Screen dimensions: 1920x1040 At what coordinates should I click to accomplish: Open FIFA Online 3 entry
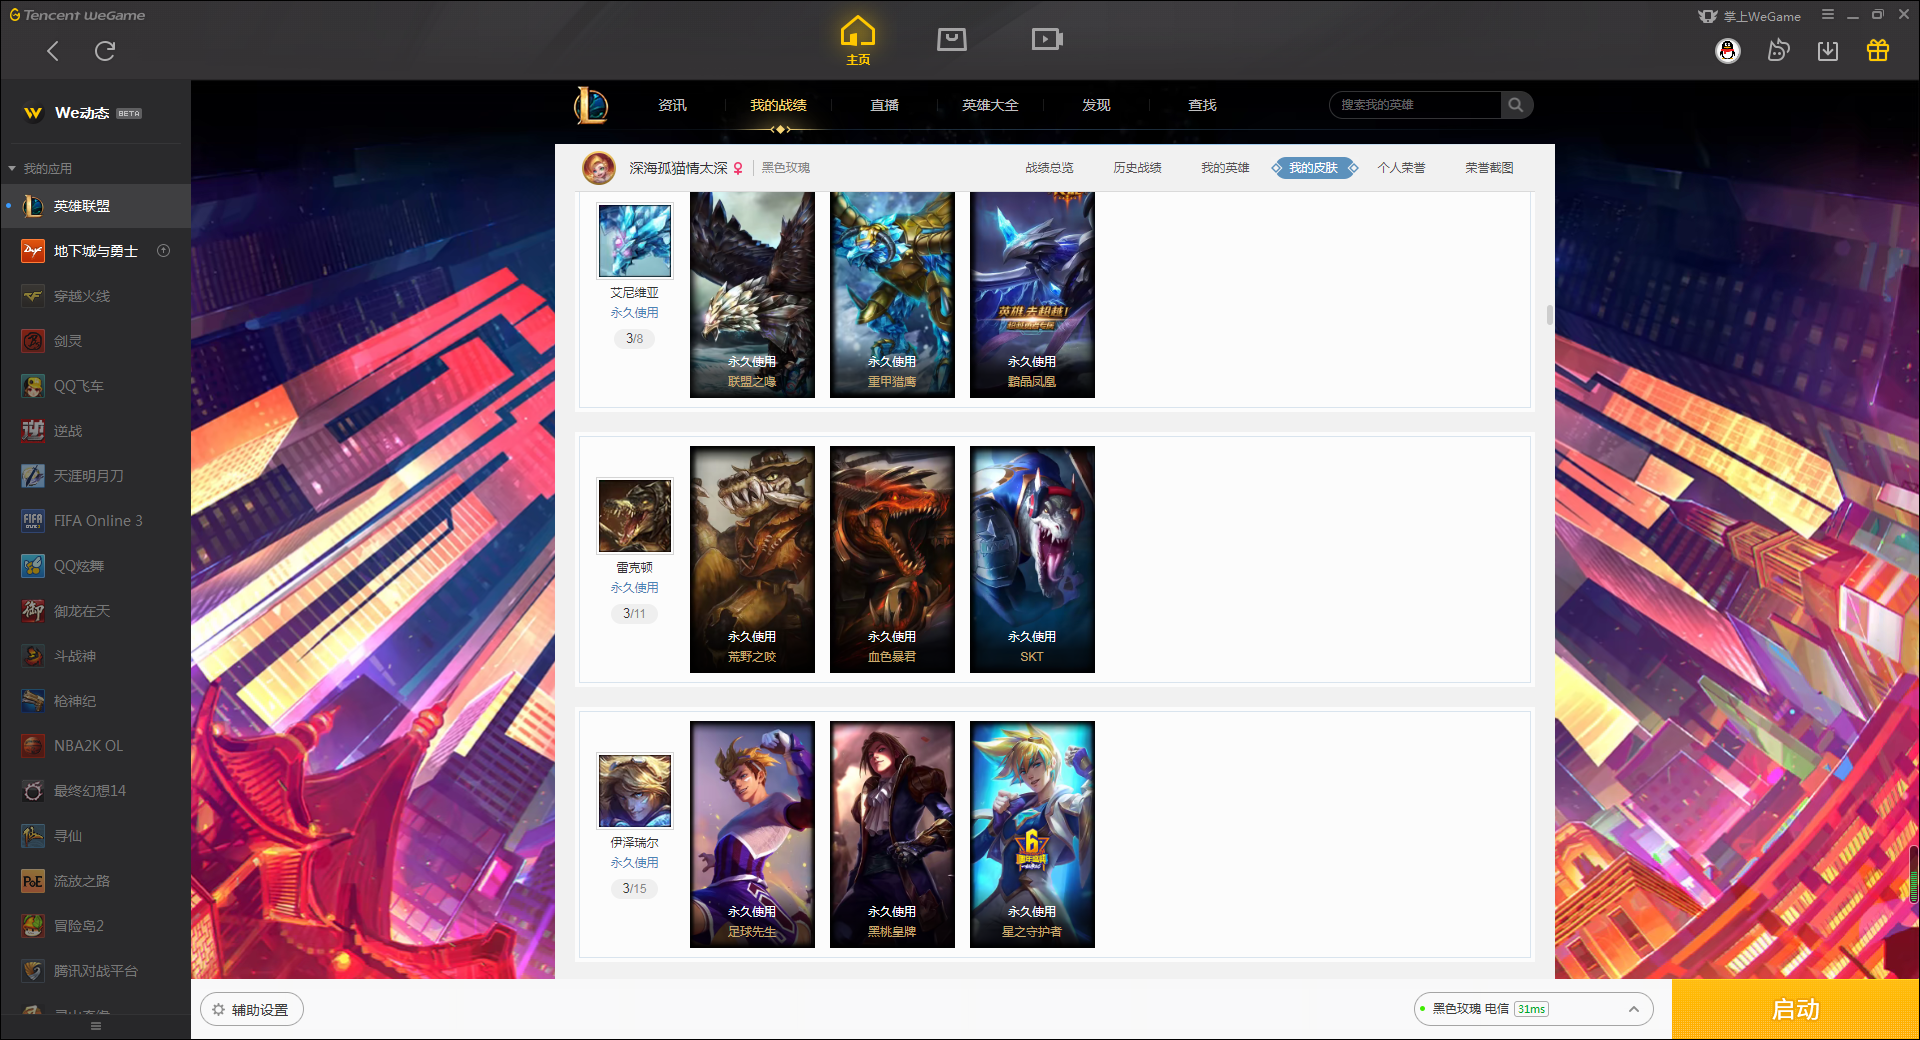pos(95,521)
